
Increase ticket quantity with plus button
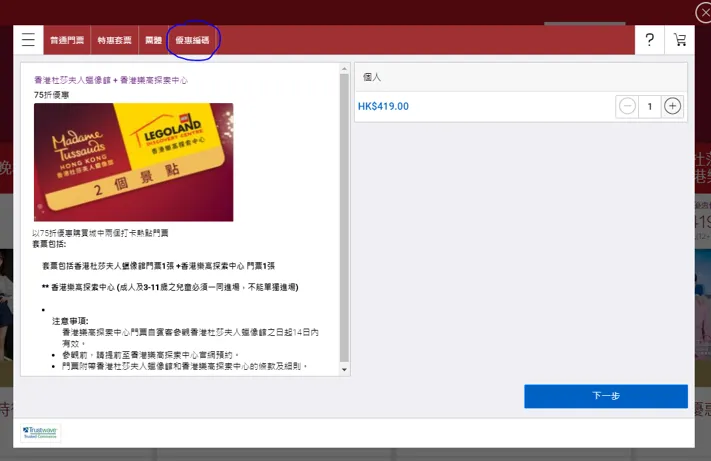(x=672, y=106)
